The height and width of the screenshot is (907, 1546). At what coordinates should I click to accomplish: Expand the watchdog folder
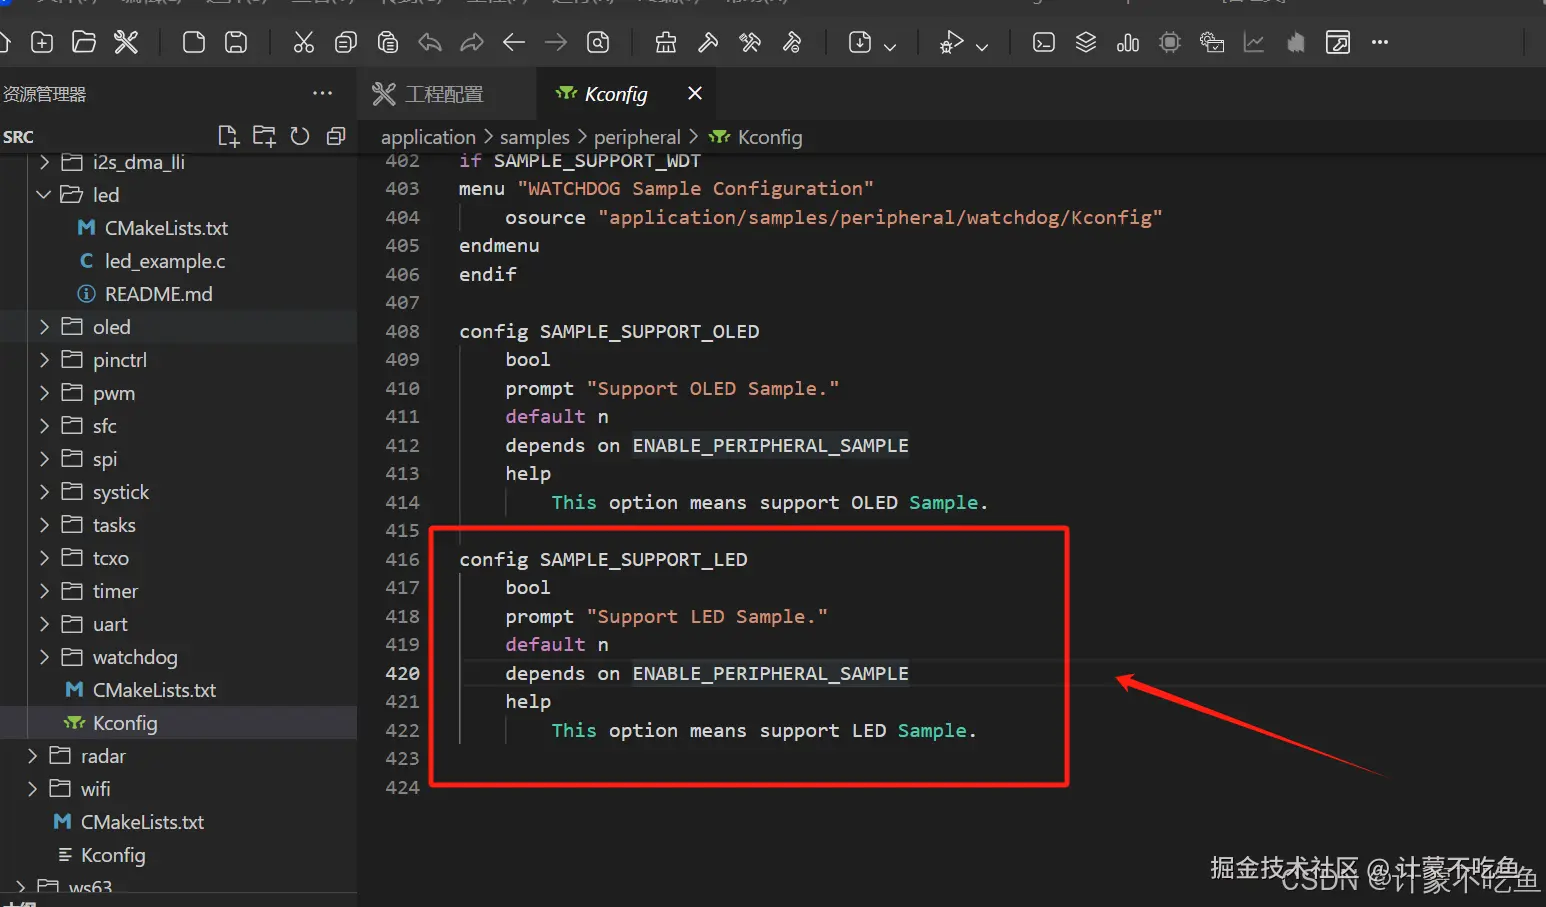[44, 657]
